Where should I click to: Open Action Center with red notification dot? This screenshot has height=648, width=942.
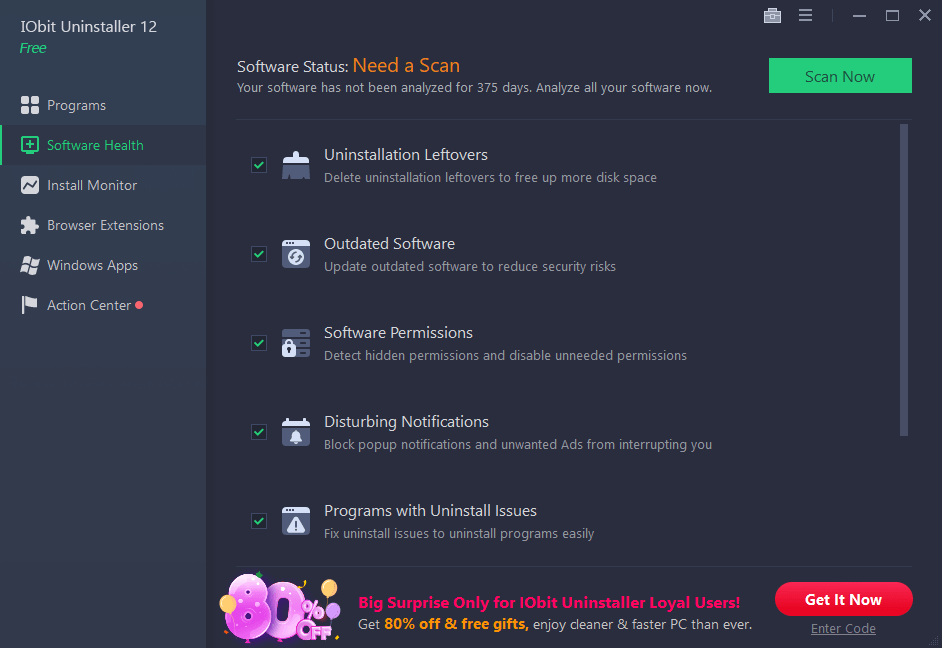pos(89,304)
